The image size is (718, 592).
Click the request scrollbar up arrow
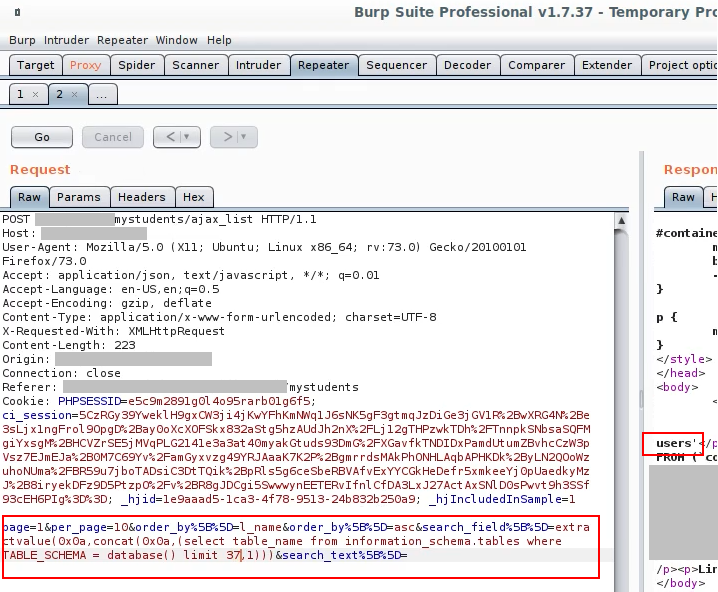(x=621, y=221)
